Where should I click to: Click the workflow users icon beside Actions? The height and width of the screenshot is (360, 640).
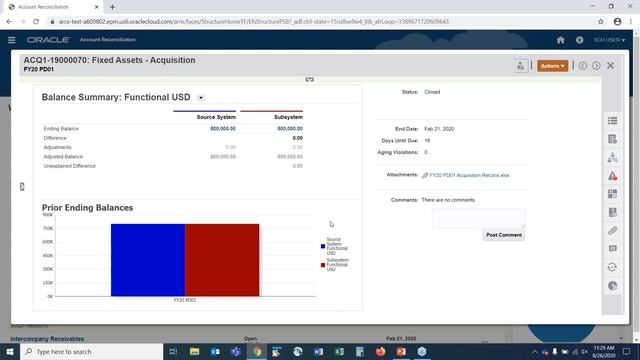520,66
